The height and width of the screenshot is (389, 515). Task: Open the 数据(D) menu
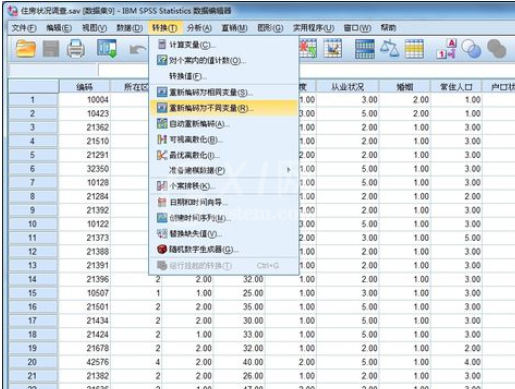[130, 28]
